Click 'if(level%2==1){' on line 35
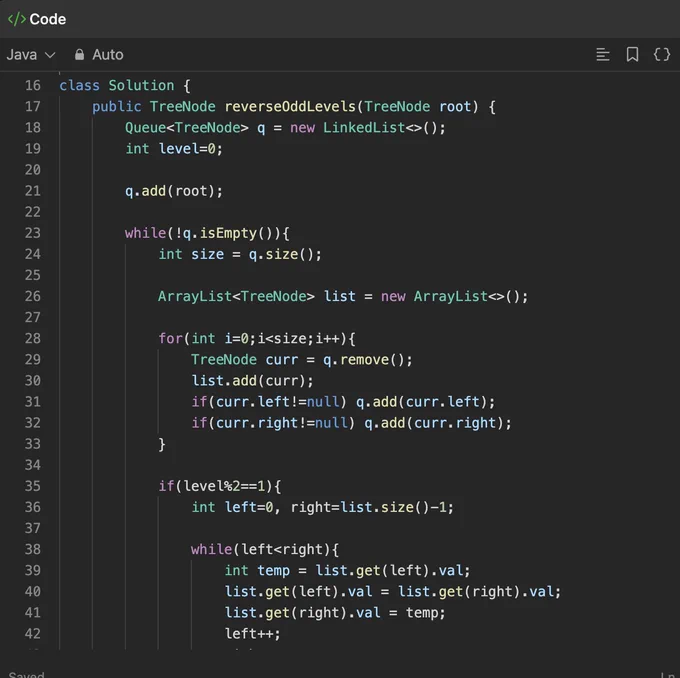The width and height of the screenshot is (680, 678). 220,486
